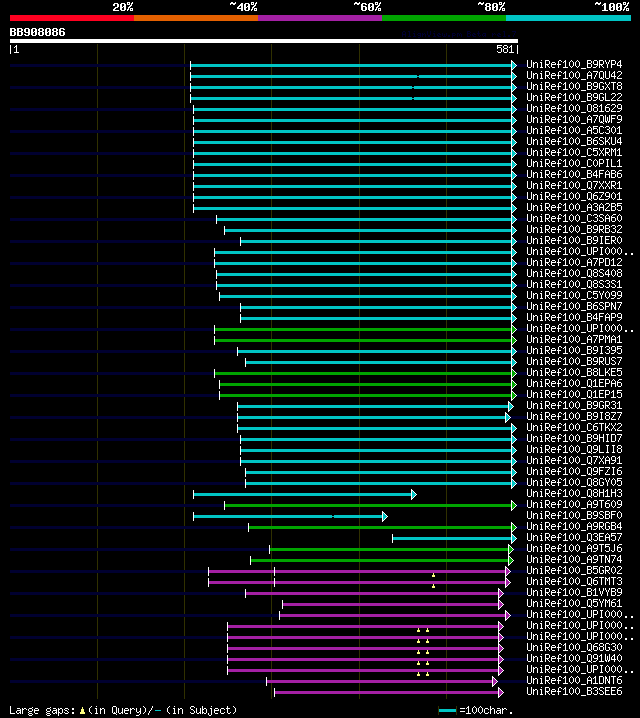This screenshot has width=640, height=718.
Task: Select hit label UniRef100_B1VYB9
Action: pos(574,592)
